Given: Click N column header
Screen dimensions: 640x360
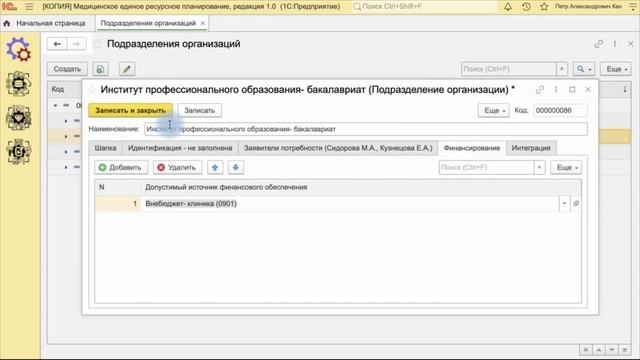Looking at the screenshot, I should (x=118, y=187).
